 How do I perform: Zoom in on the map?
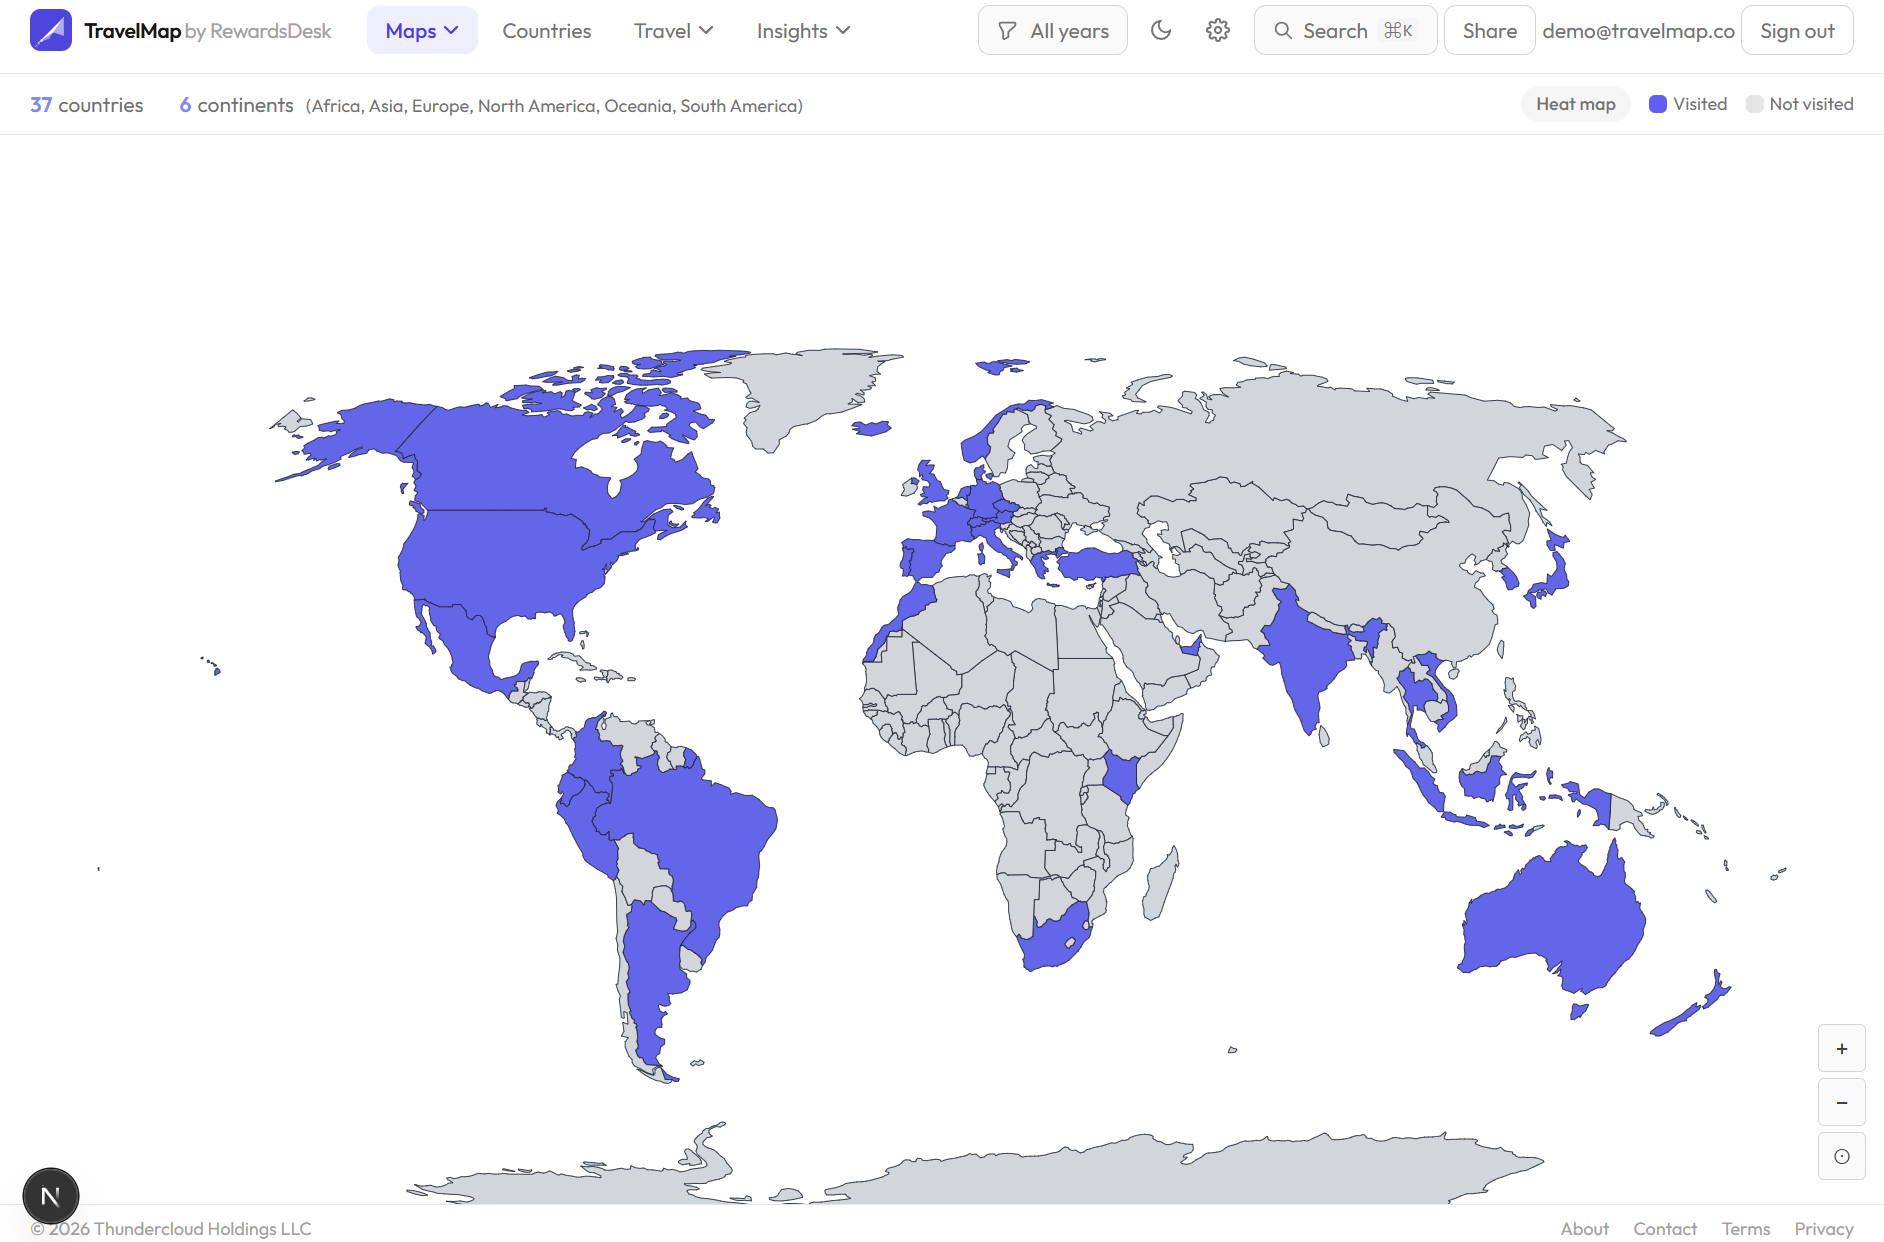(1841, 1048)
